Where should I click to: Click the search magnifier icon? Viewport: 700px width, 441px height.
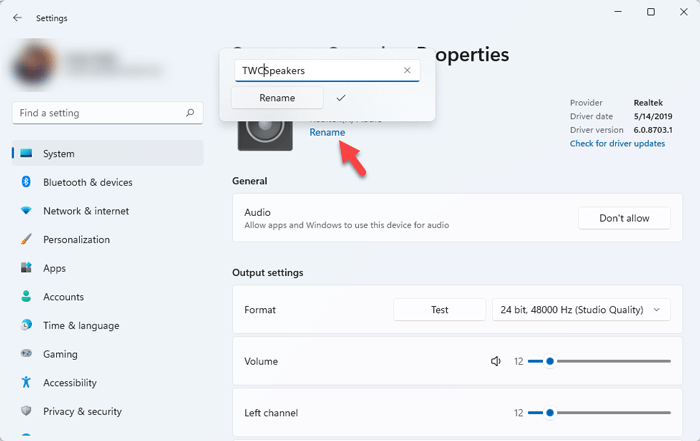point(190,113)
